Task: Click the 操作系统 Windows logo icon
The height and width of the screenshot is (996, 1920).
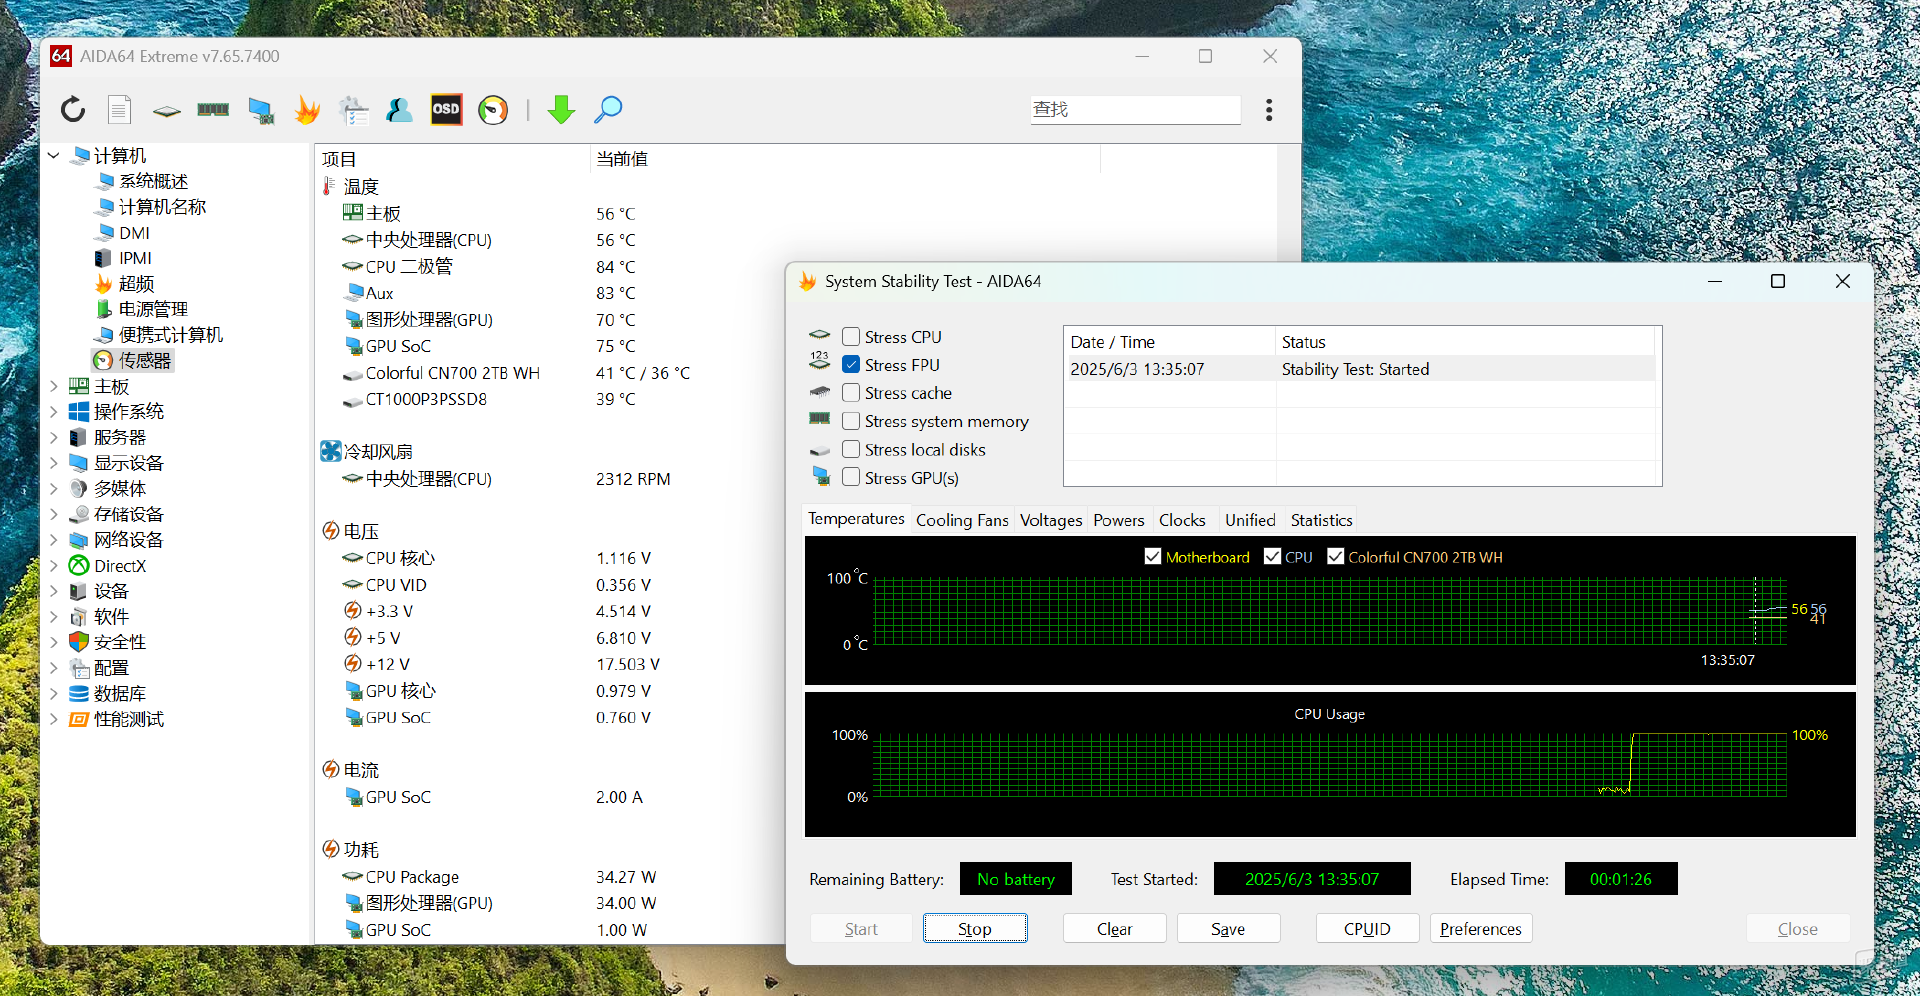Action: coord(79,411)
